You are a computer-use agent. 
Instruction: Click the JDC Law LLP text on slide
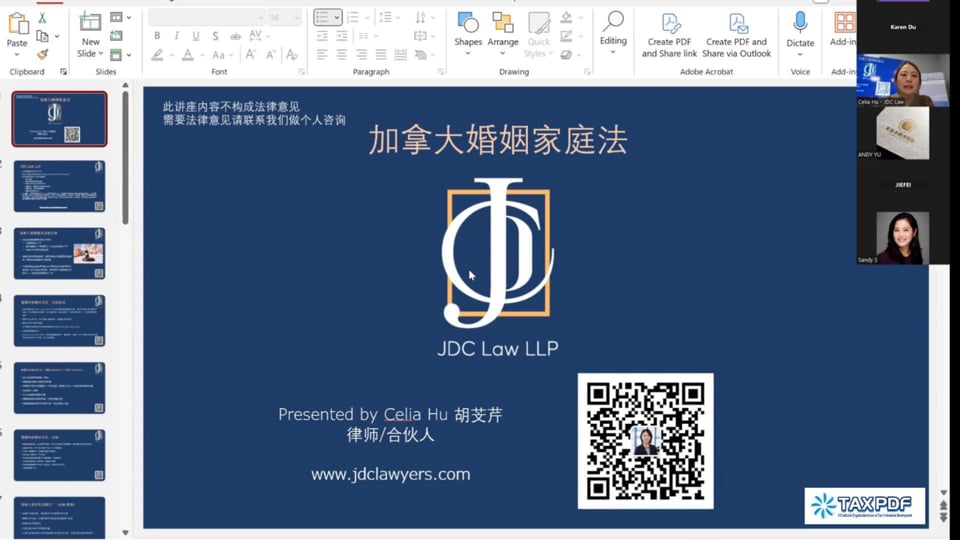tap(498, 348)
